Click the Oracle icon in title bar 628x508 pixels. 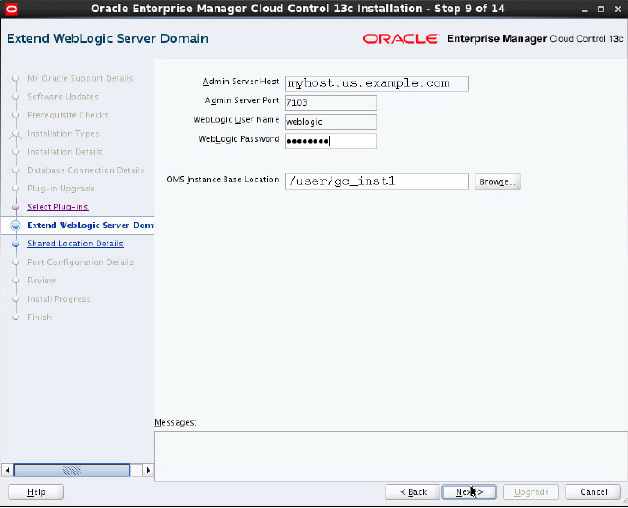tap(12, 8)
